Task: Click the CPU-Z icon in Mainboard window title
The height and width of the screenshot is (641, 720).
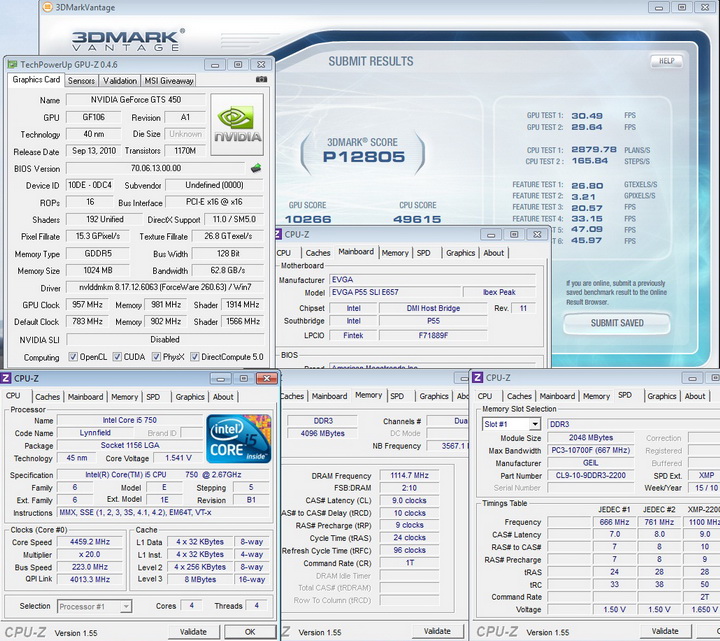Action: coord(277,234)
